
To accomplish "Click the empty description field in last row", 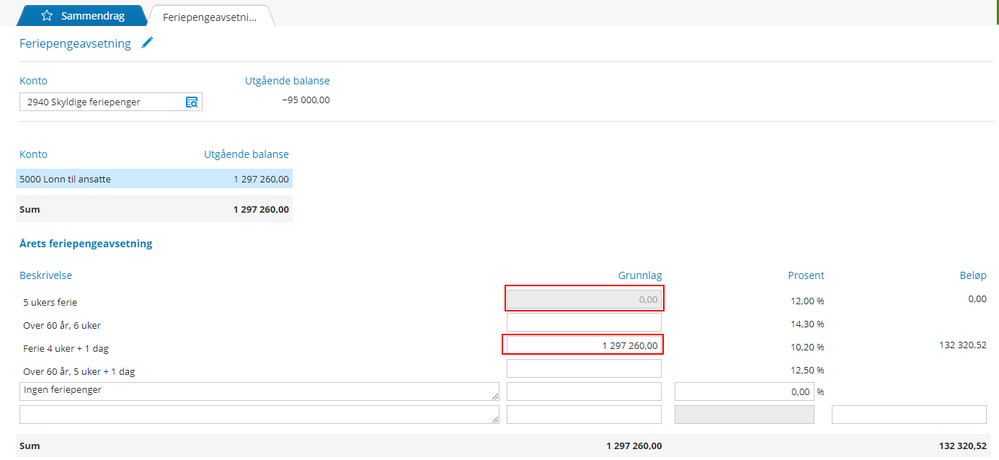I will (259, 414).
